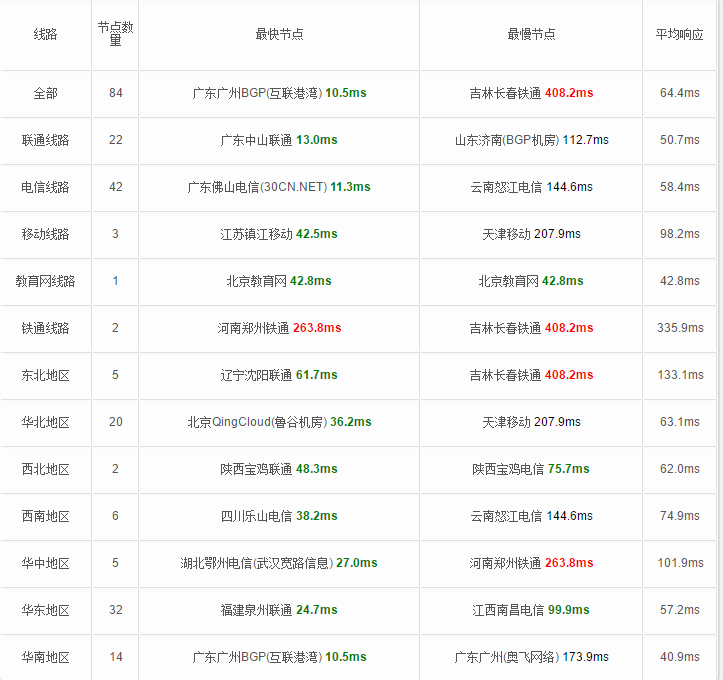723x680 pixels.
Task: Click the 节点数量 column header
Action: point(115,34)
